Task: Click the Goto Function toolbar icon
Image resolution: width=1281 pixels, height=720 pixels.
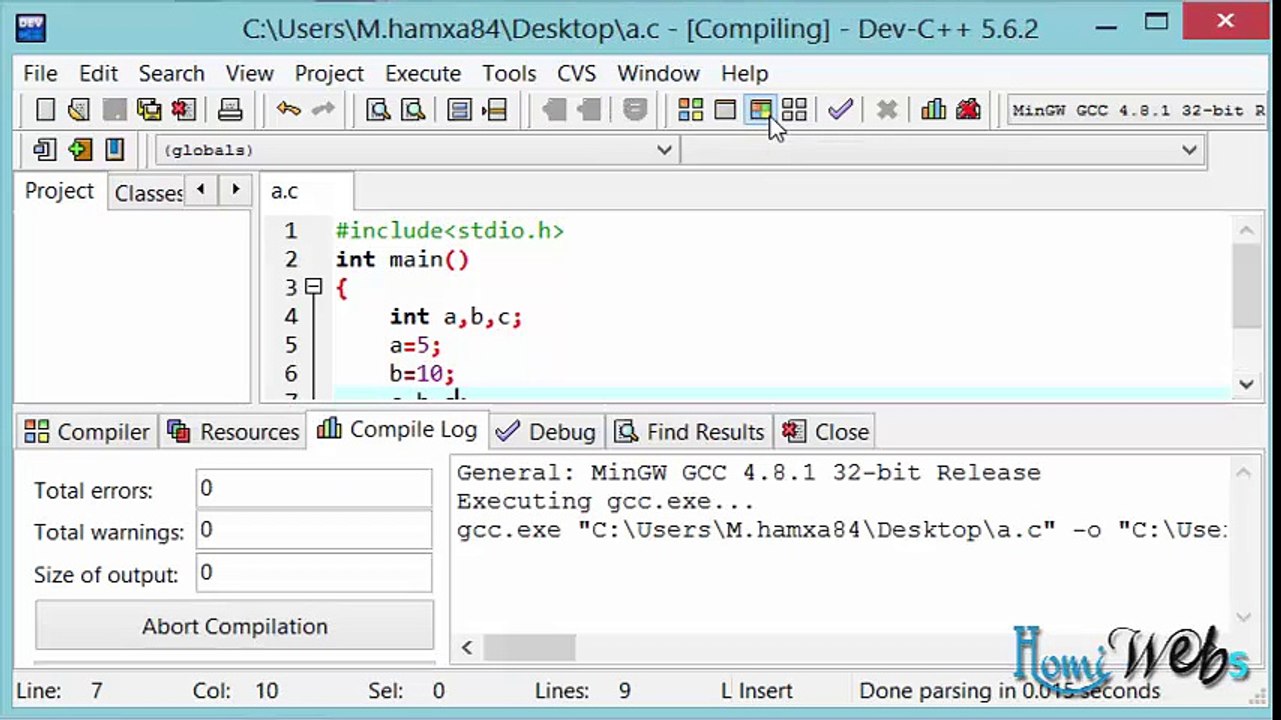Action: coord(459,110)
